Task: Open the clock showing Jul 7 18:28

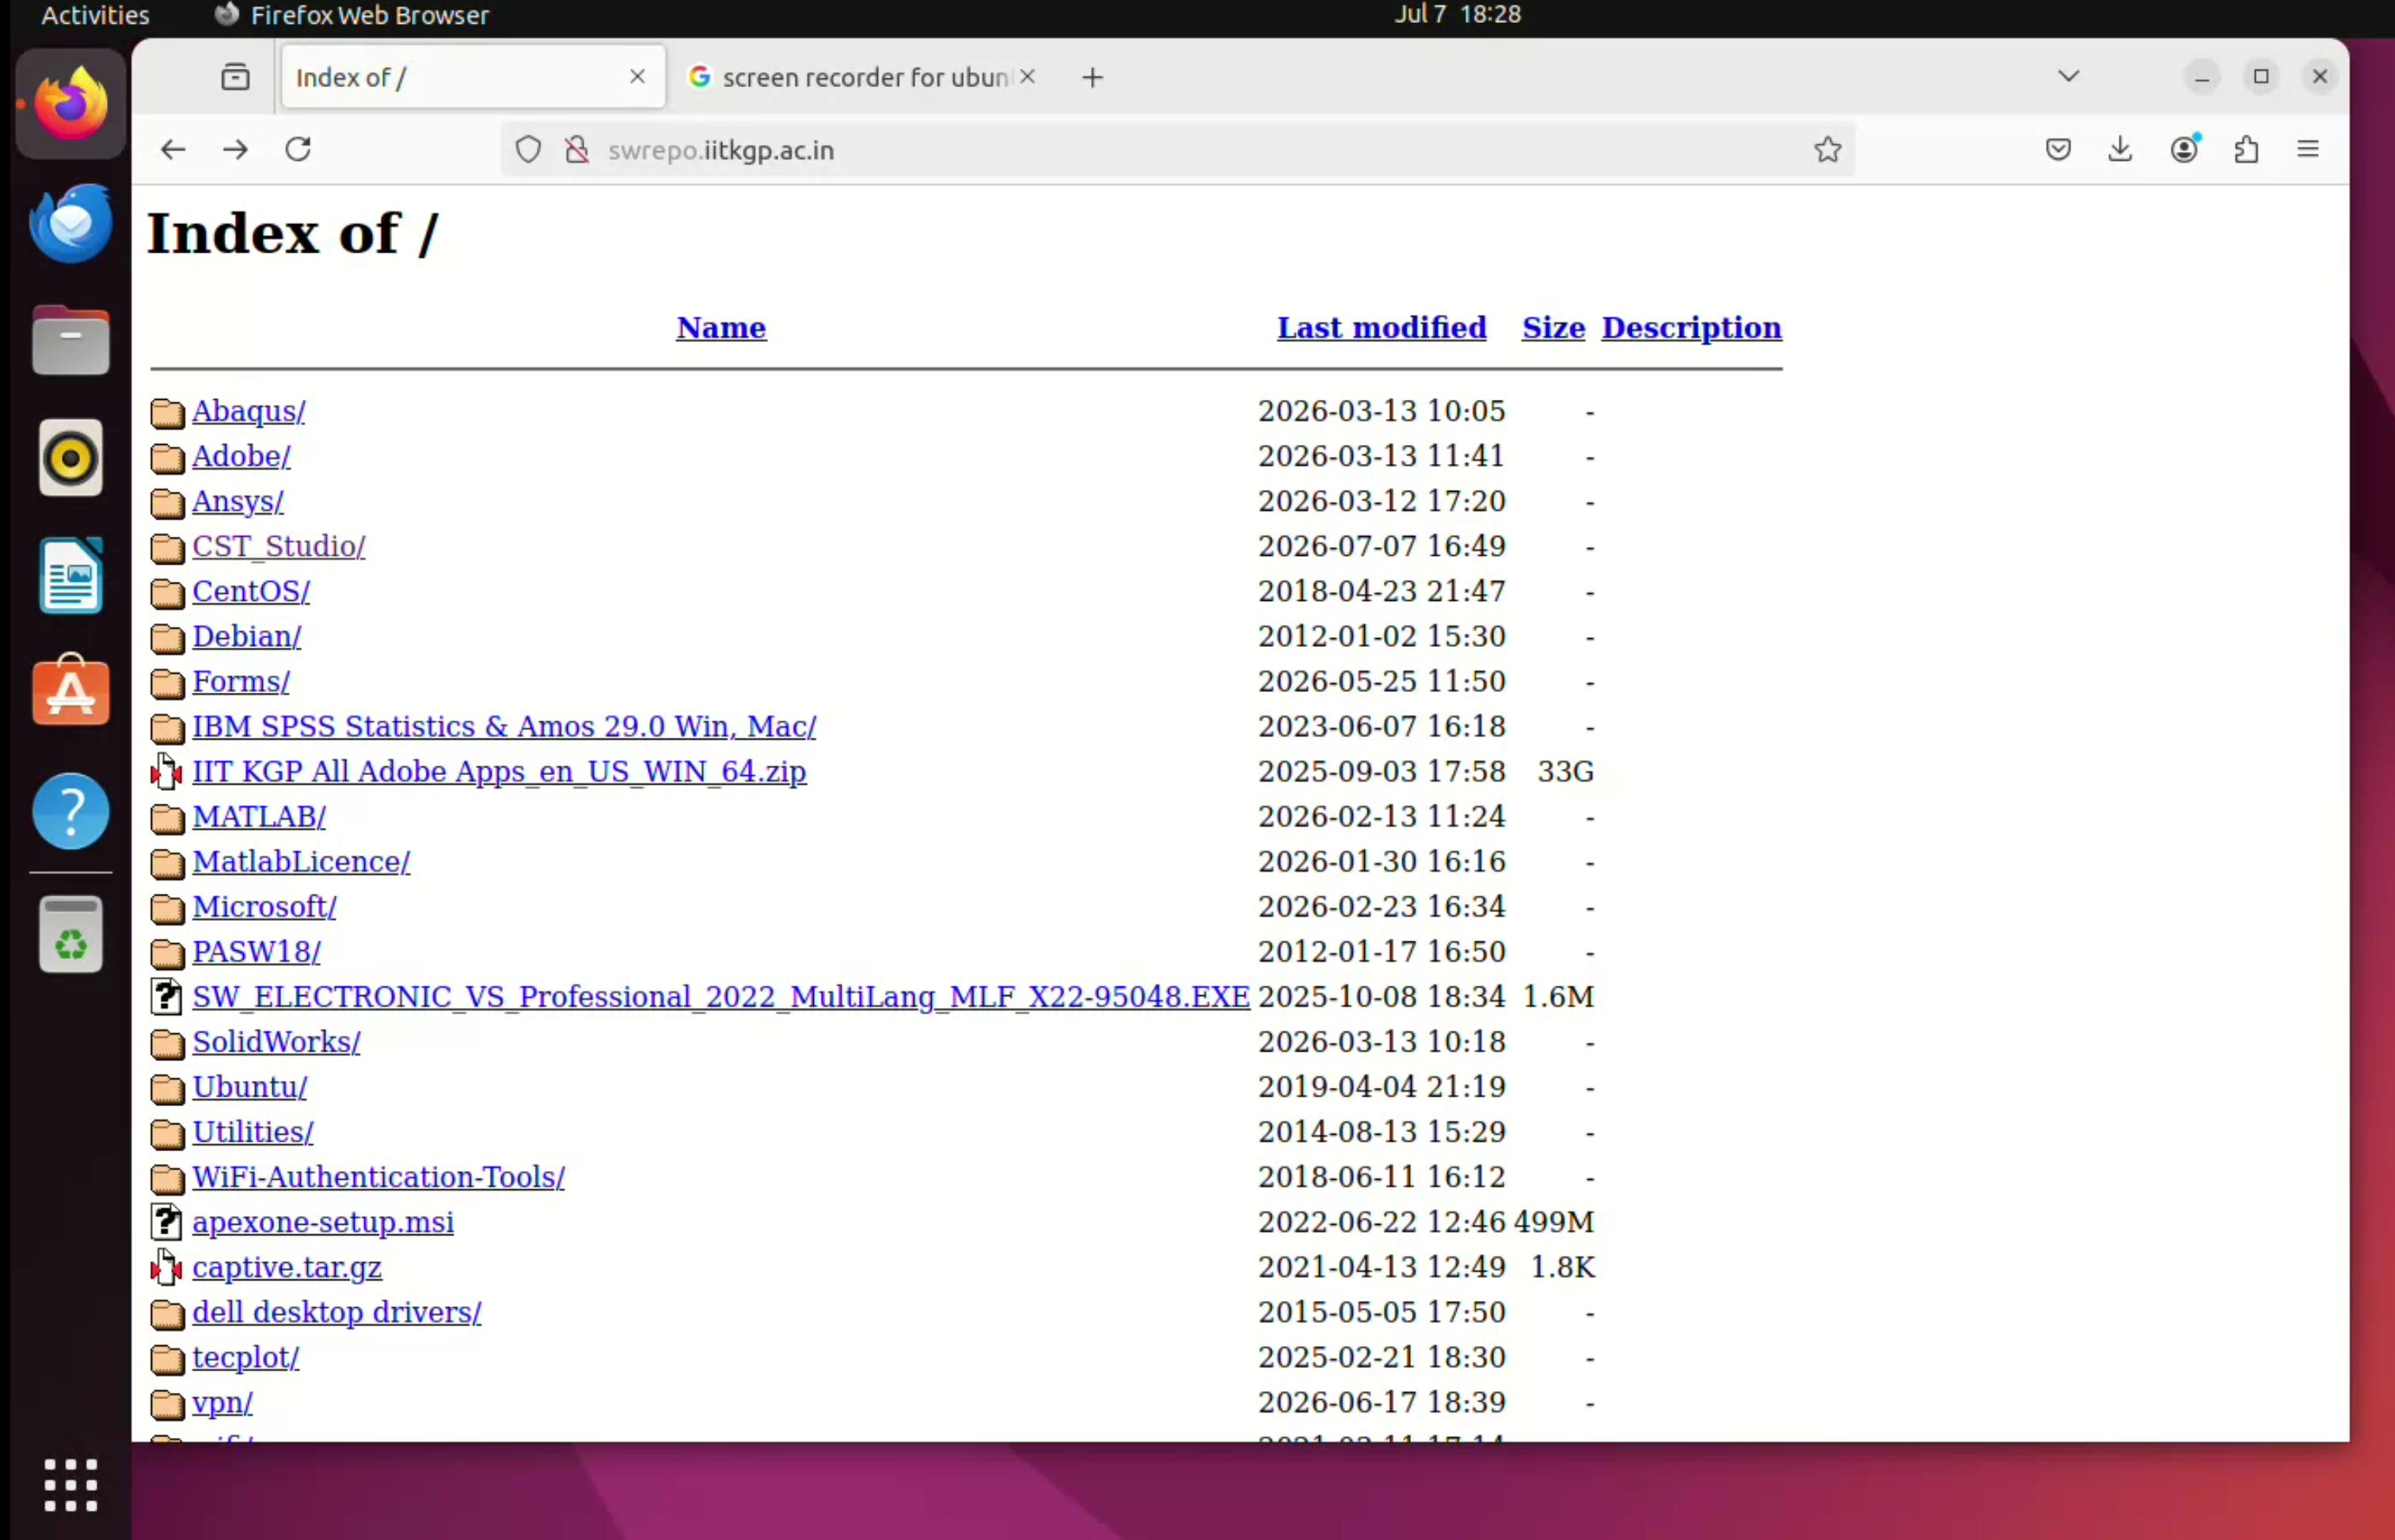Action: pos(1458,14)
